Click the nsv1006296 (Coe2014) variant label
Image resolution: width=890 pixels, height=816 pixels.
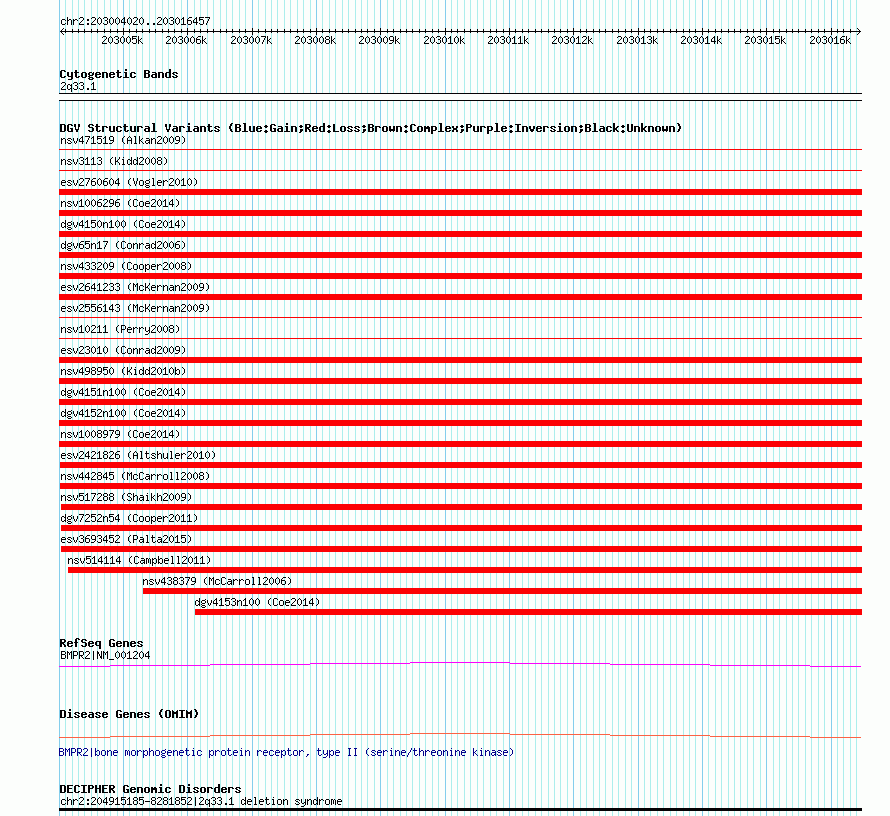click(120, 203)
